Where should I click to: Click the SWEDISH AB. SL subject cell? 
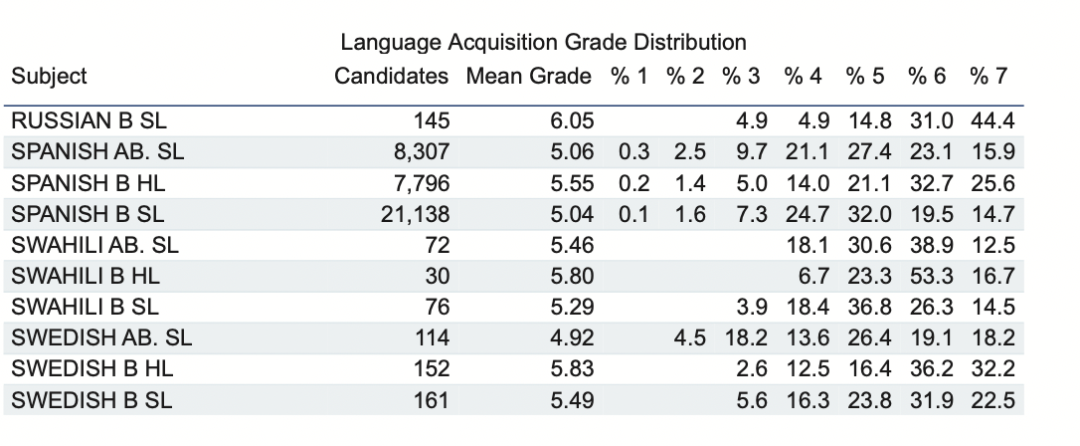pyautogui.click(x=102, y=338)
